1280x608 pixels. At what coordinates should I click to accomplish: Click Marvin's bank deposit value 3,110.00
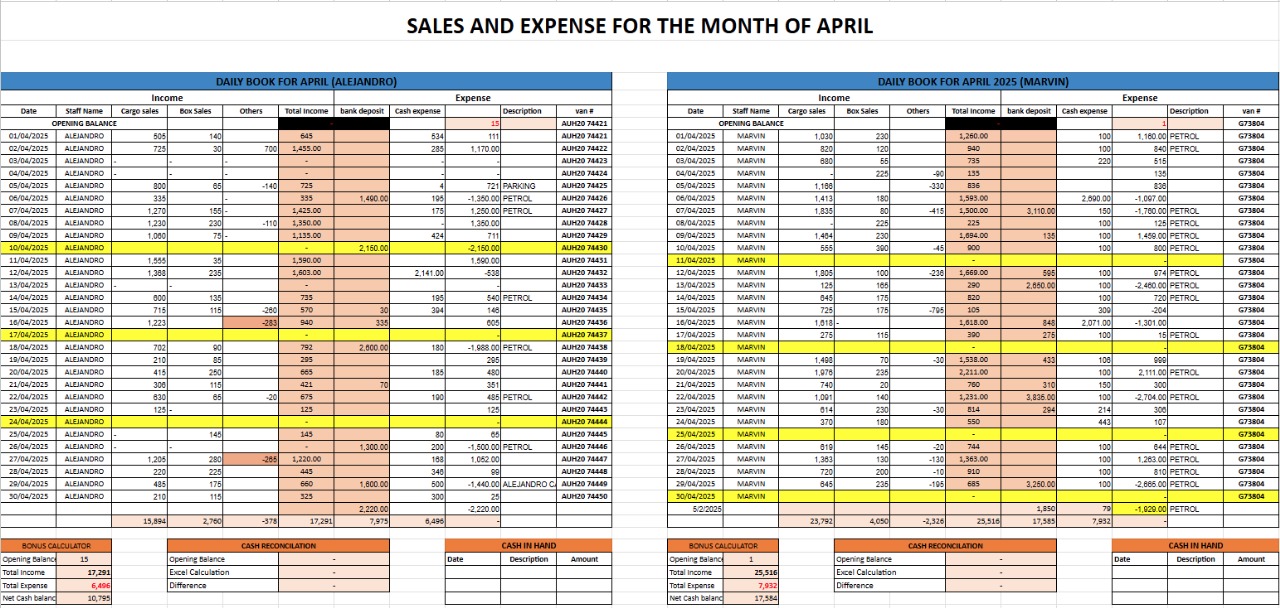(1029, 211)
